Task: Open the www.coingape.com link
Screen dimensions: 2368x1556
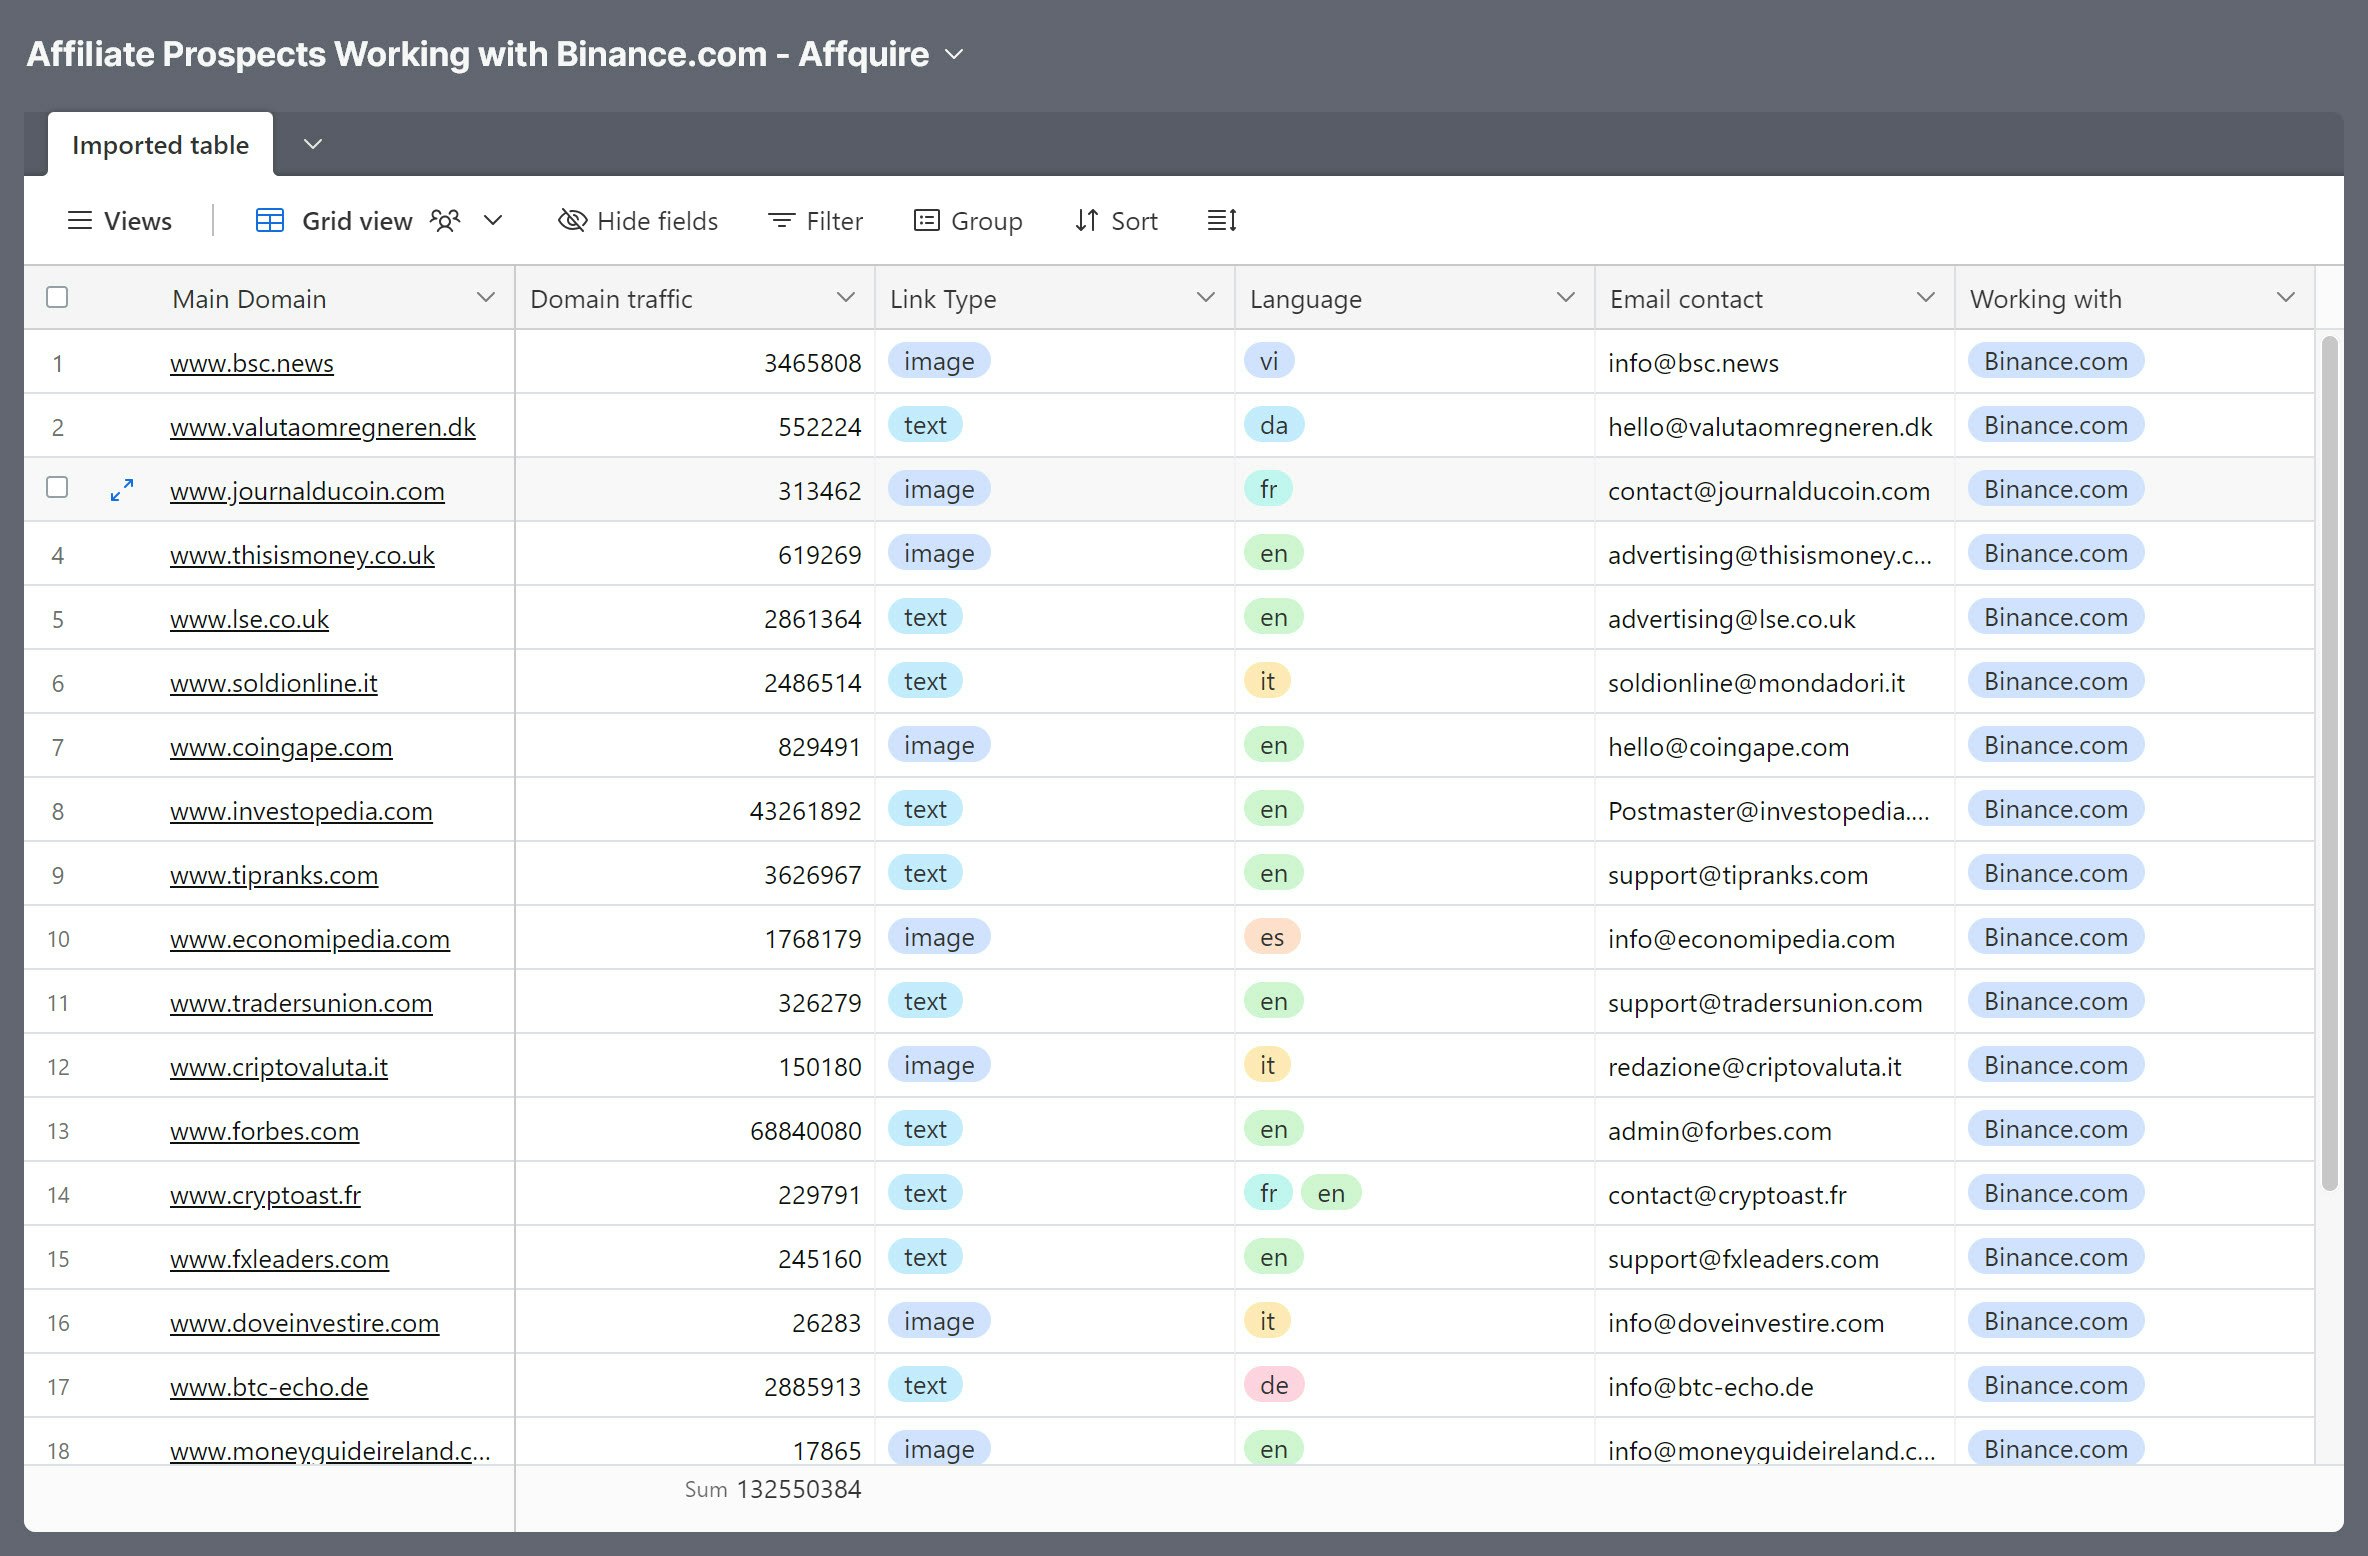Action: click(281, 747)
